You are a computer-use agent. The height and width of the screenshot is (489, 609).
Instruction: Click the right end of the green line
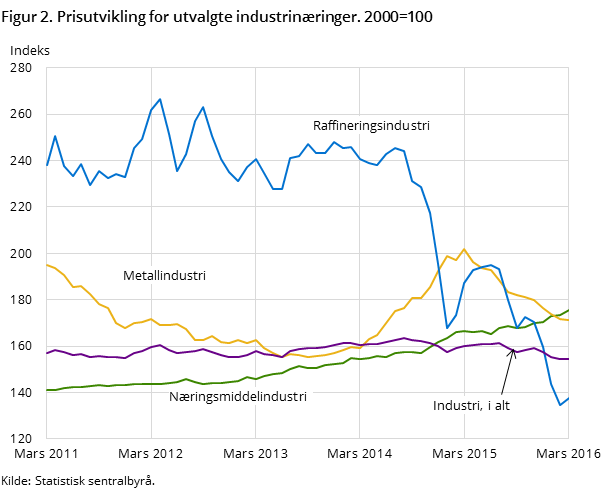(568, 311)
